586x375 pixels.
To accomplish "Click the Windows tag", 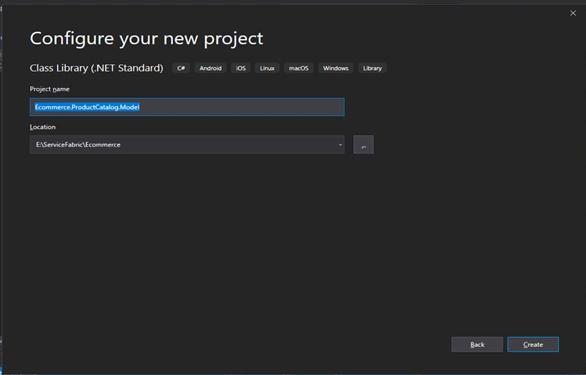I will pos(336,68).
